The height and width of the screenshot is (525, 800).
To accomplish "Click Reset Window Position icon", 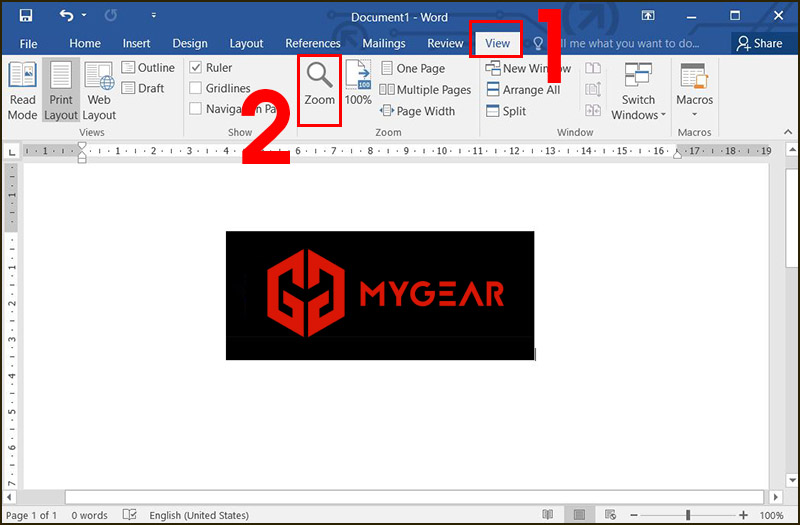I will tap(593, 110).
